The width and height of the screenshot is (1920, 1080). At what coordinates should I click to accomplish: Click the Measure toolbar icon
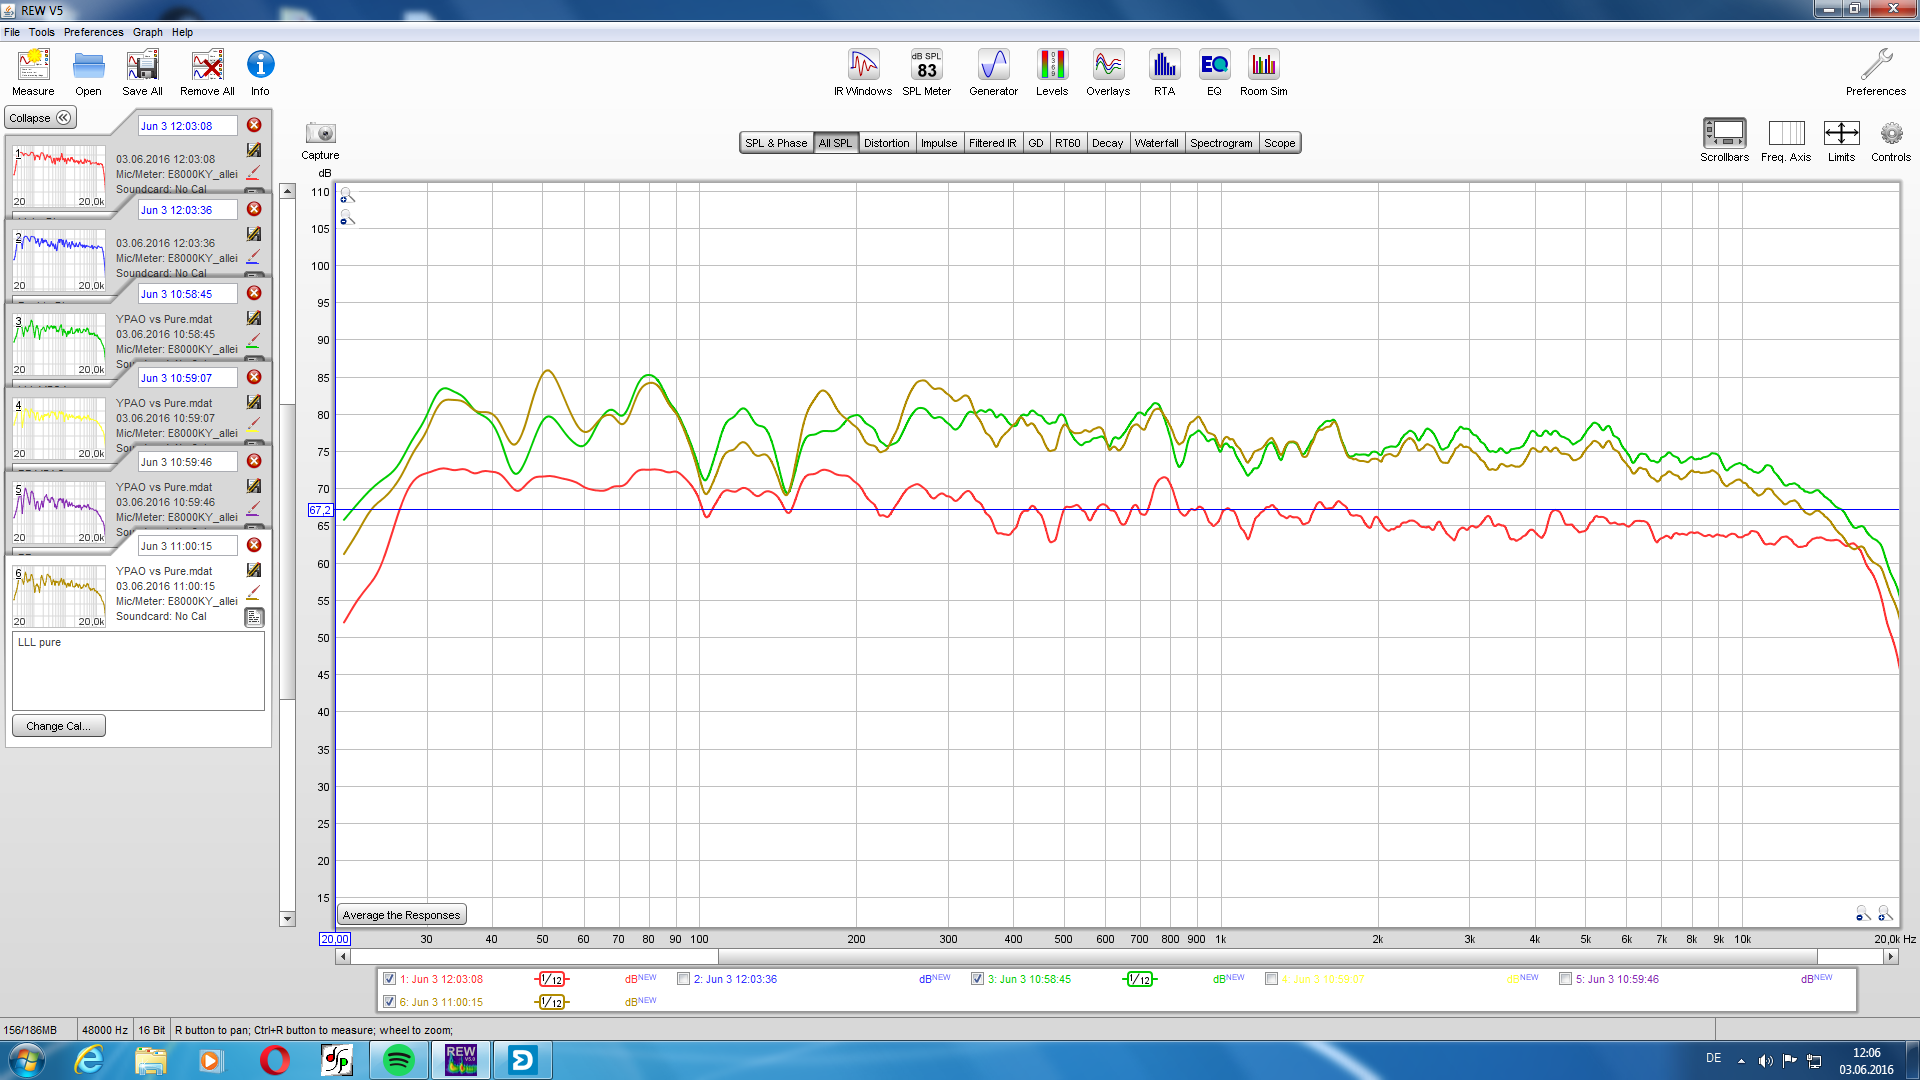click(33, 72)
